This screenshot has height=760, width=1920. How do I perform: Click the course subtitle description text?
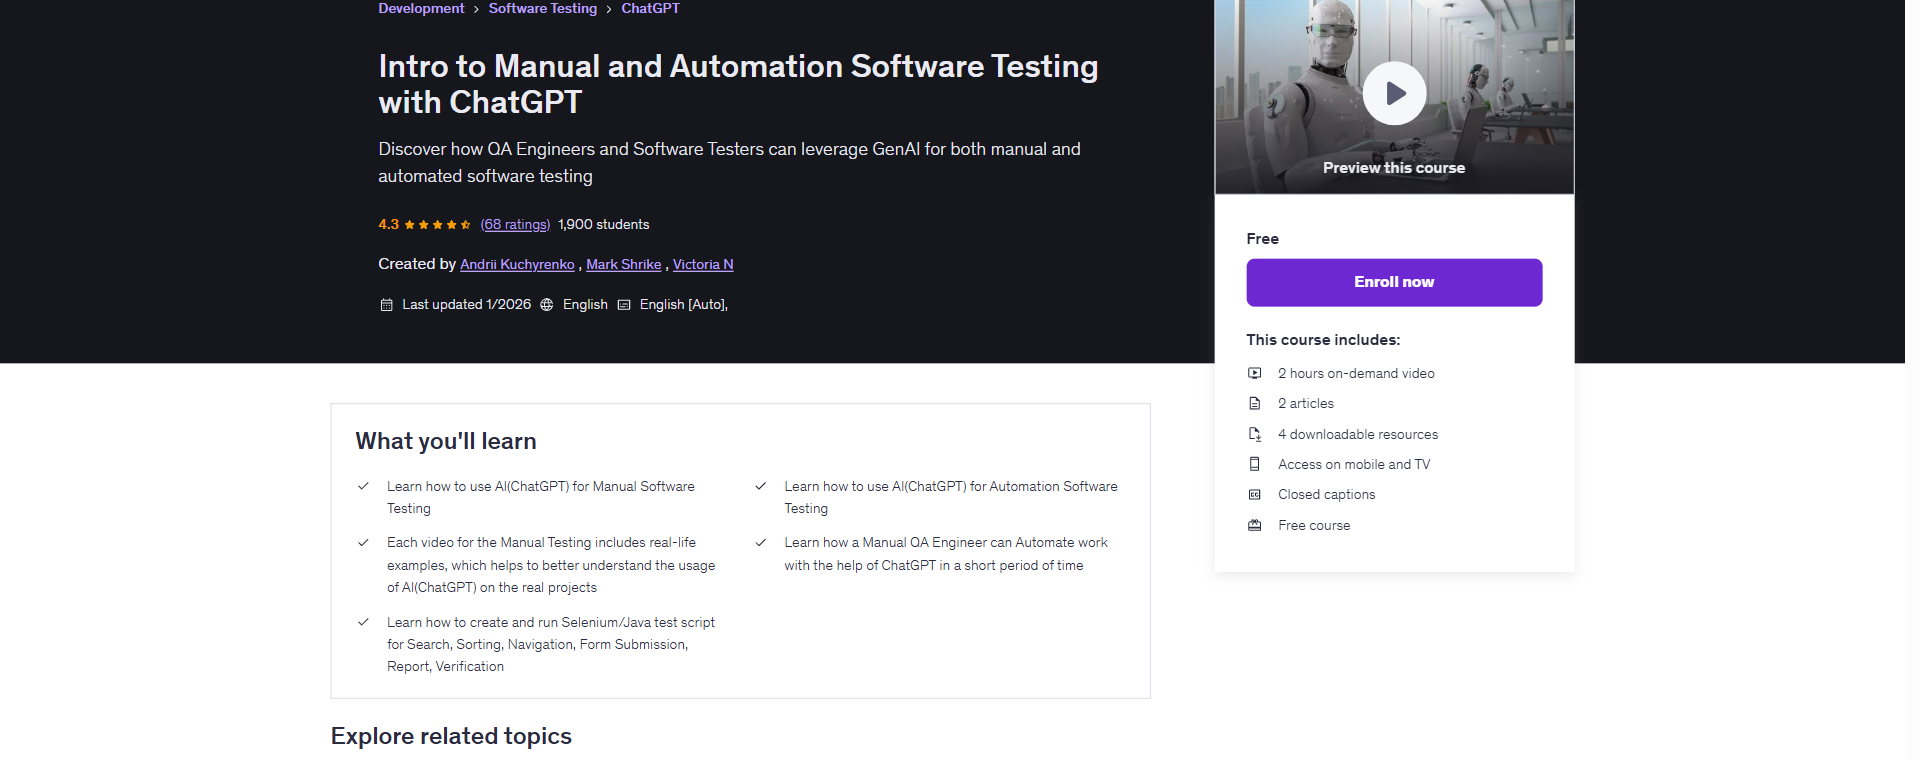tap(729, 162)
